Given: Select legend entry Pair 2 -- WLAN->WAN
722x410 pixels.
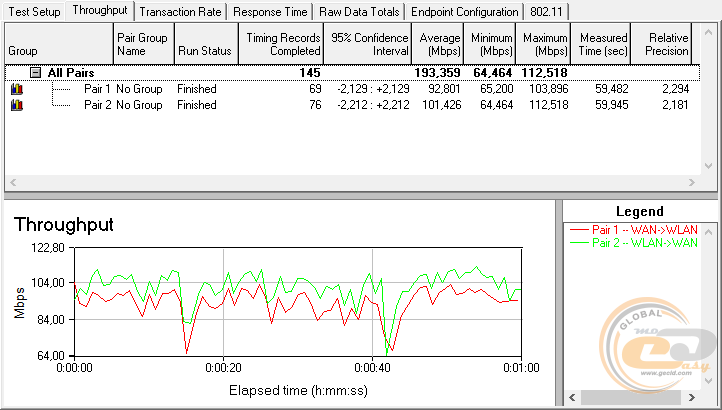Looking at the screenshot, I should 634,243.
